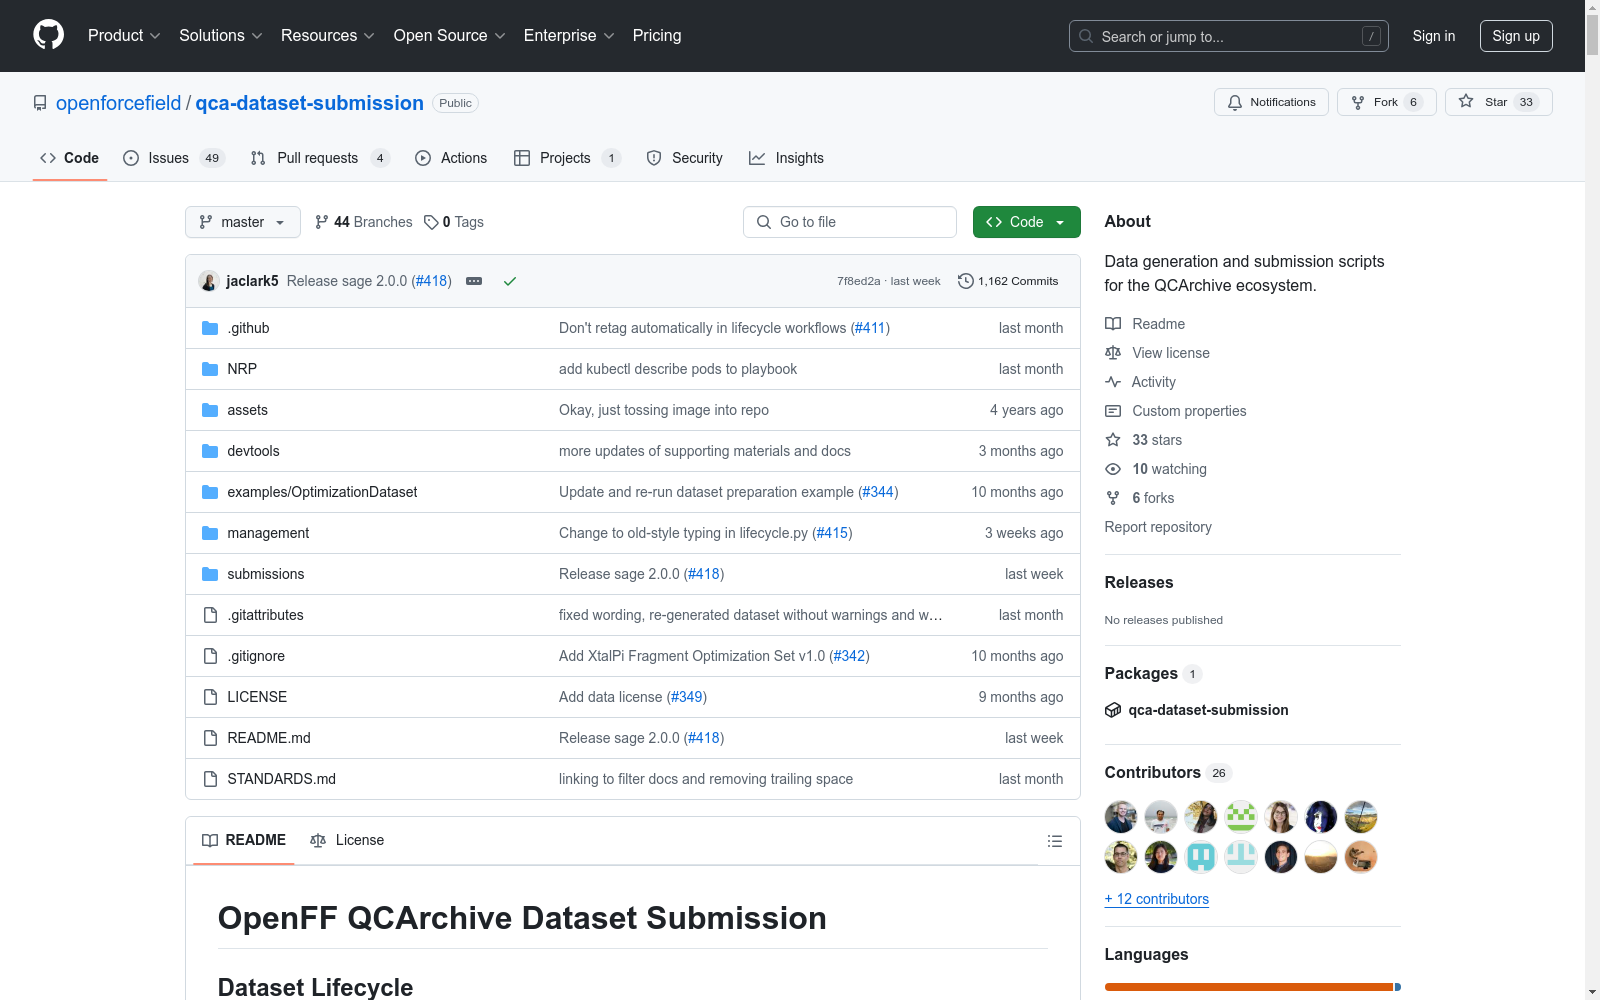
Task: Open the management folder
Action: (268, 533)
